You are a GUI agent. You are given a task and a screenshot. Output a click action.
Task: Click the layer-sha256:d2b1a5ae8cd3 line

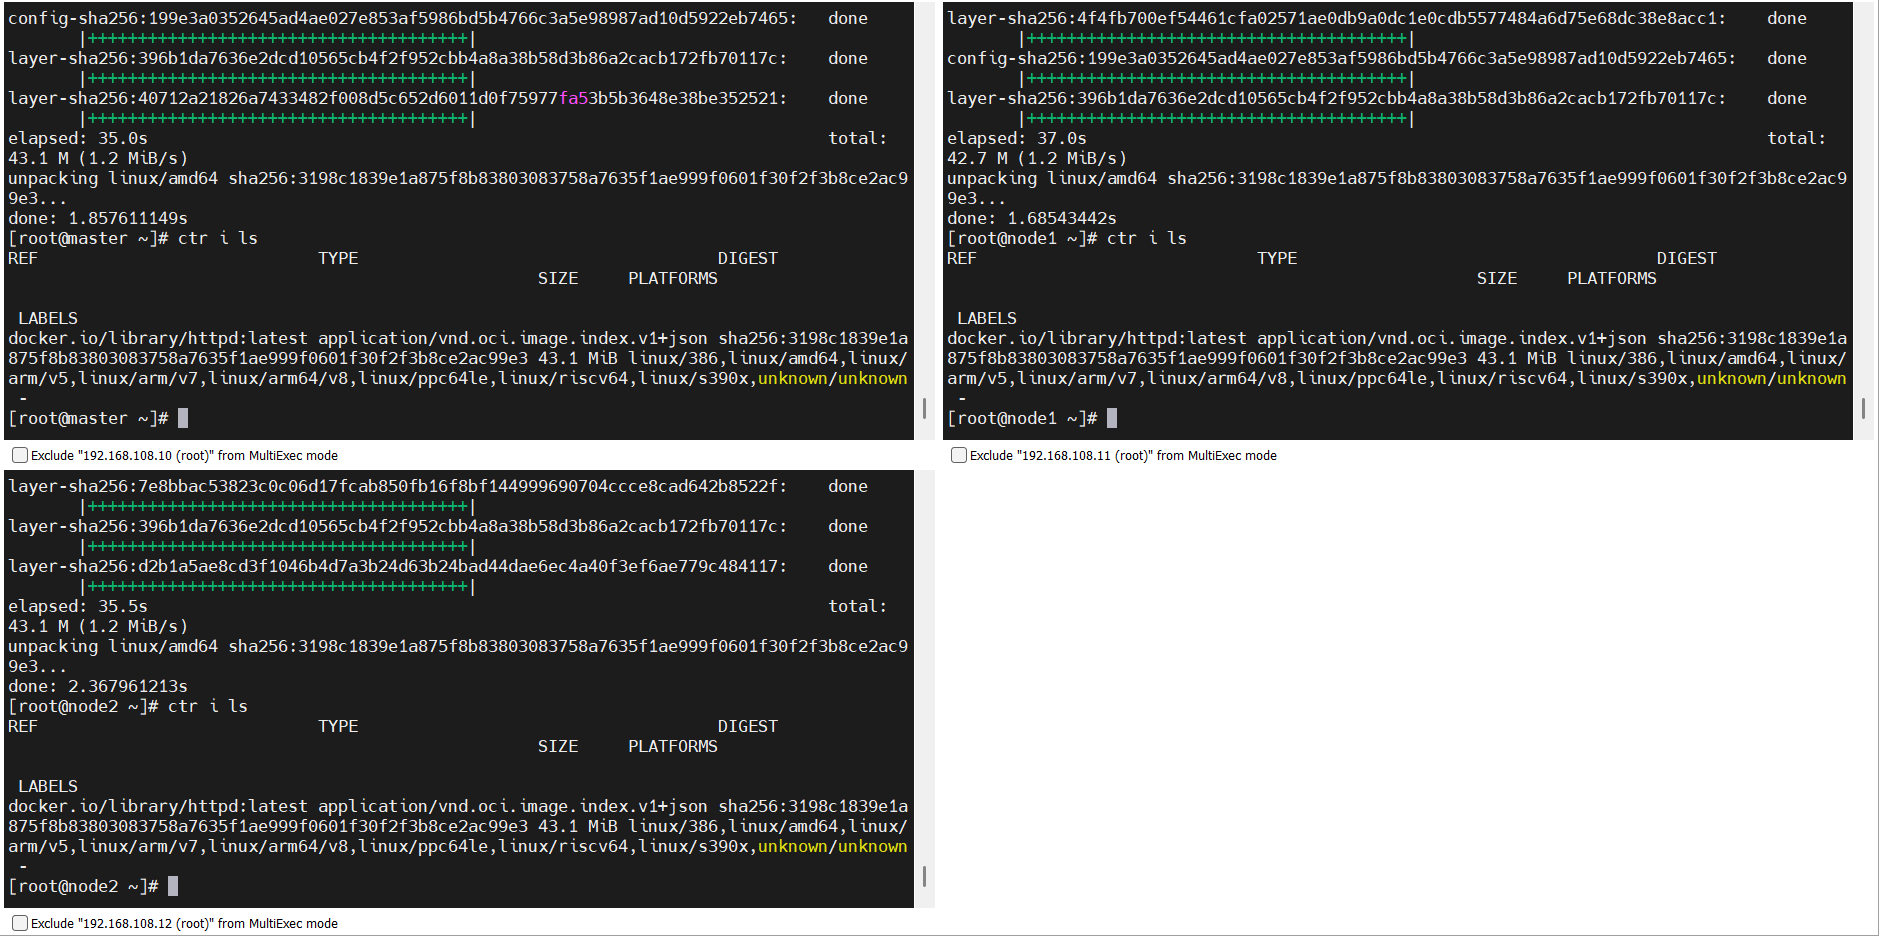pos(438,566)
